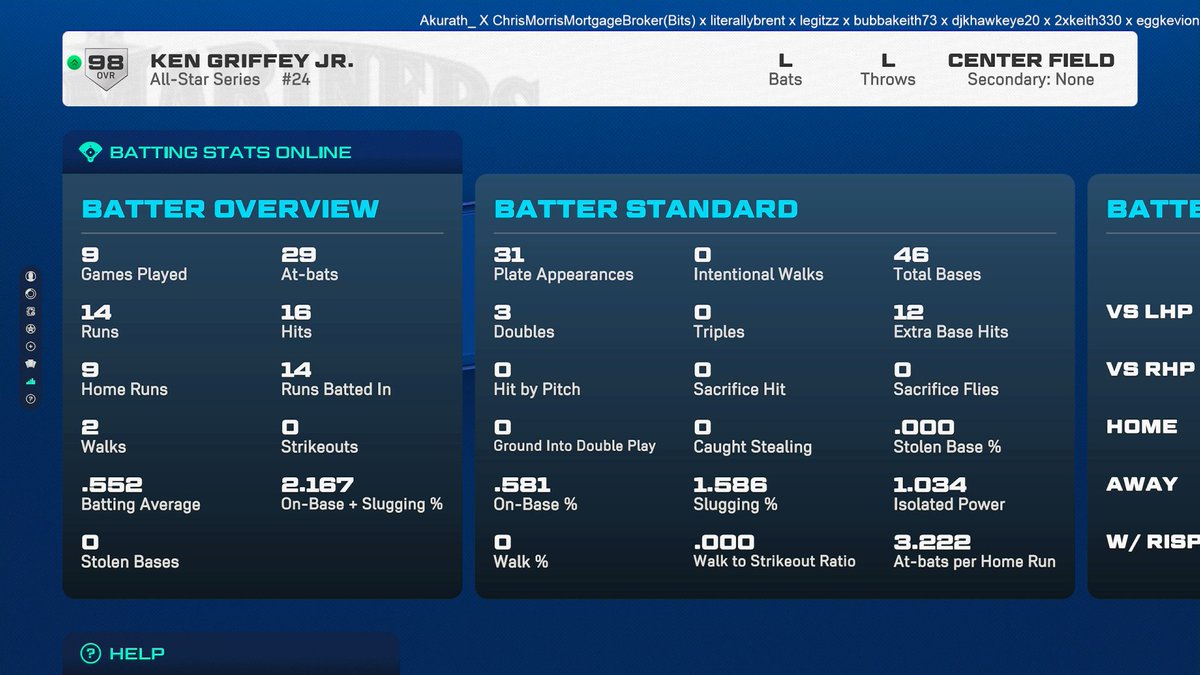
Task: Click the Plate Appearances stat showing 31
Action: click(x=564, y=264)
